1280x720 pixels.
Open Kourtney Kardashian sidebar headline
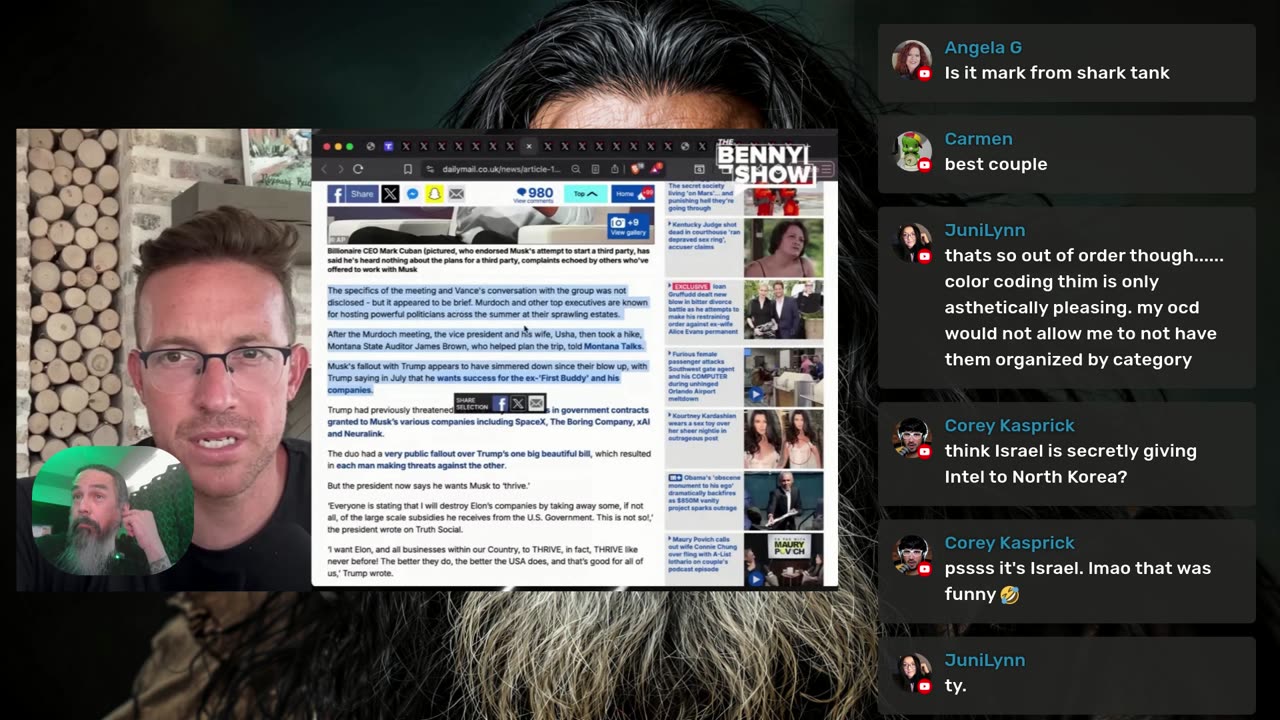point(703,428)
